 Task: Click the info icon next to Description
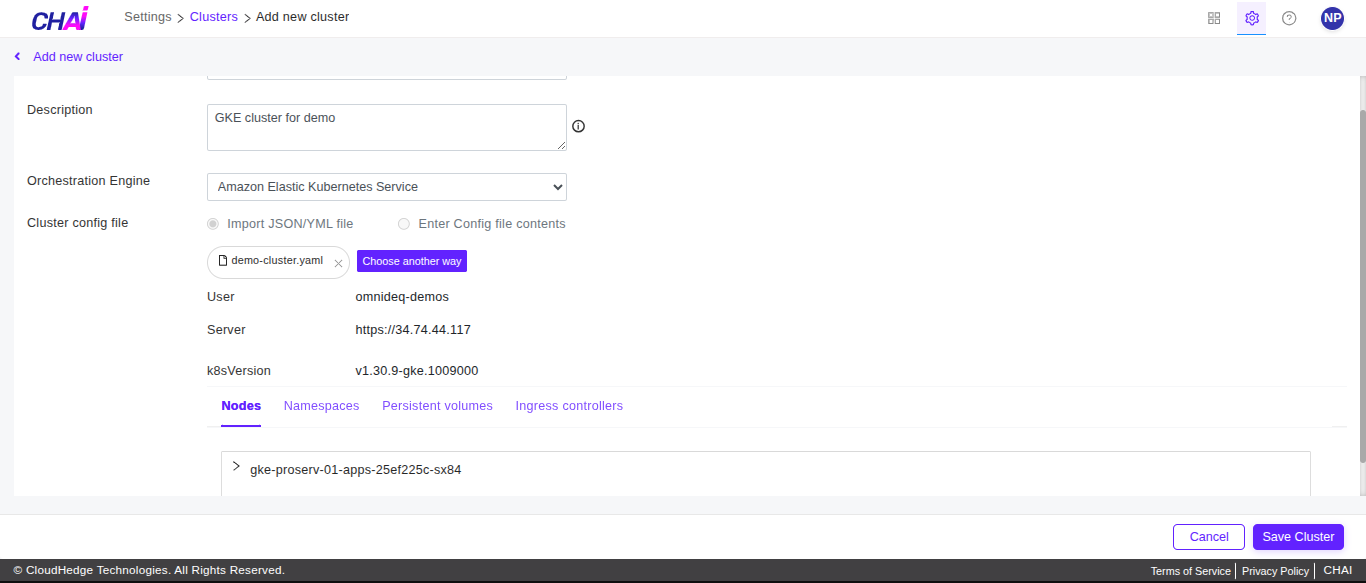click(578, 126)
